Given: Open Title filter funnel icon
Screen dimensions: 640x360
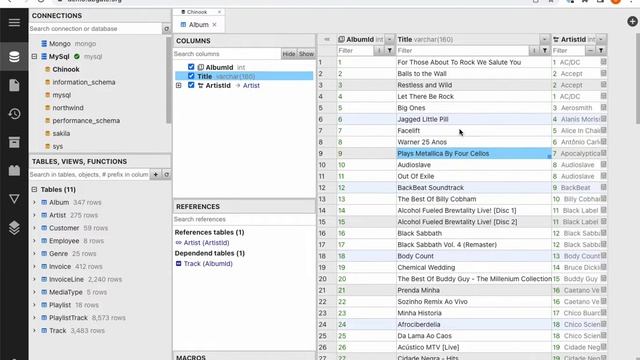Looking at the screenshot, I should (x=545, y=51).
